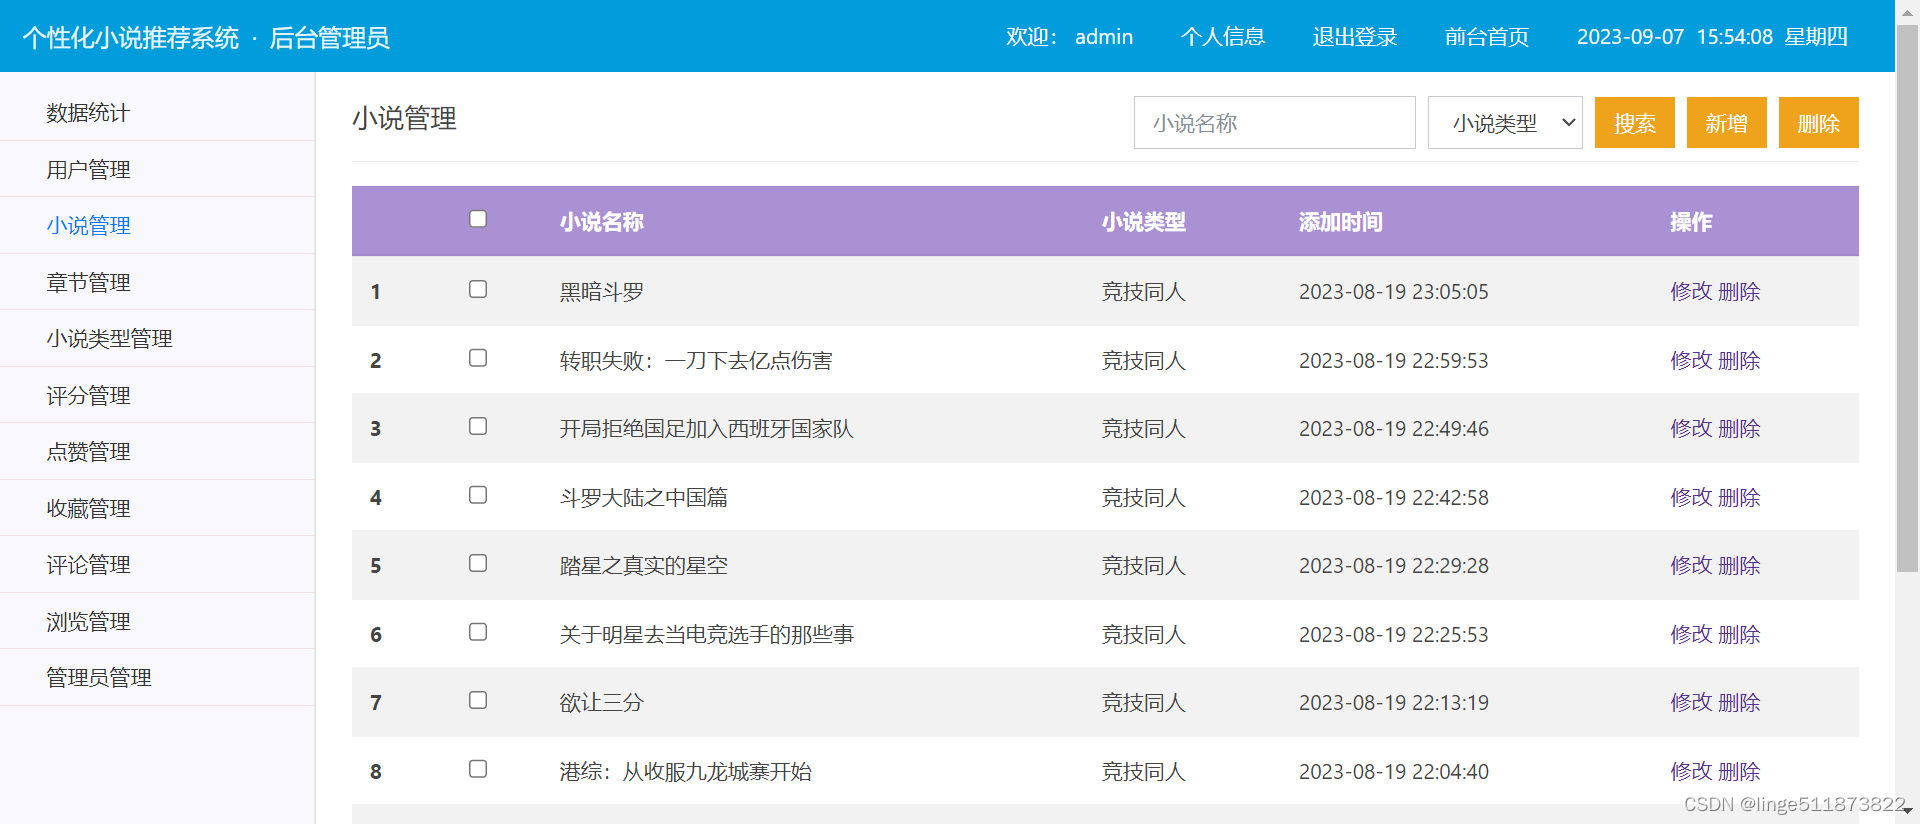Image resolution: width=1920 pixels, height=824 pixels.
Task: Click 修改 for 关于明星去当电竞选手的那些事
Action: click(1691, 634)
